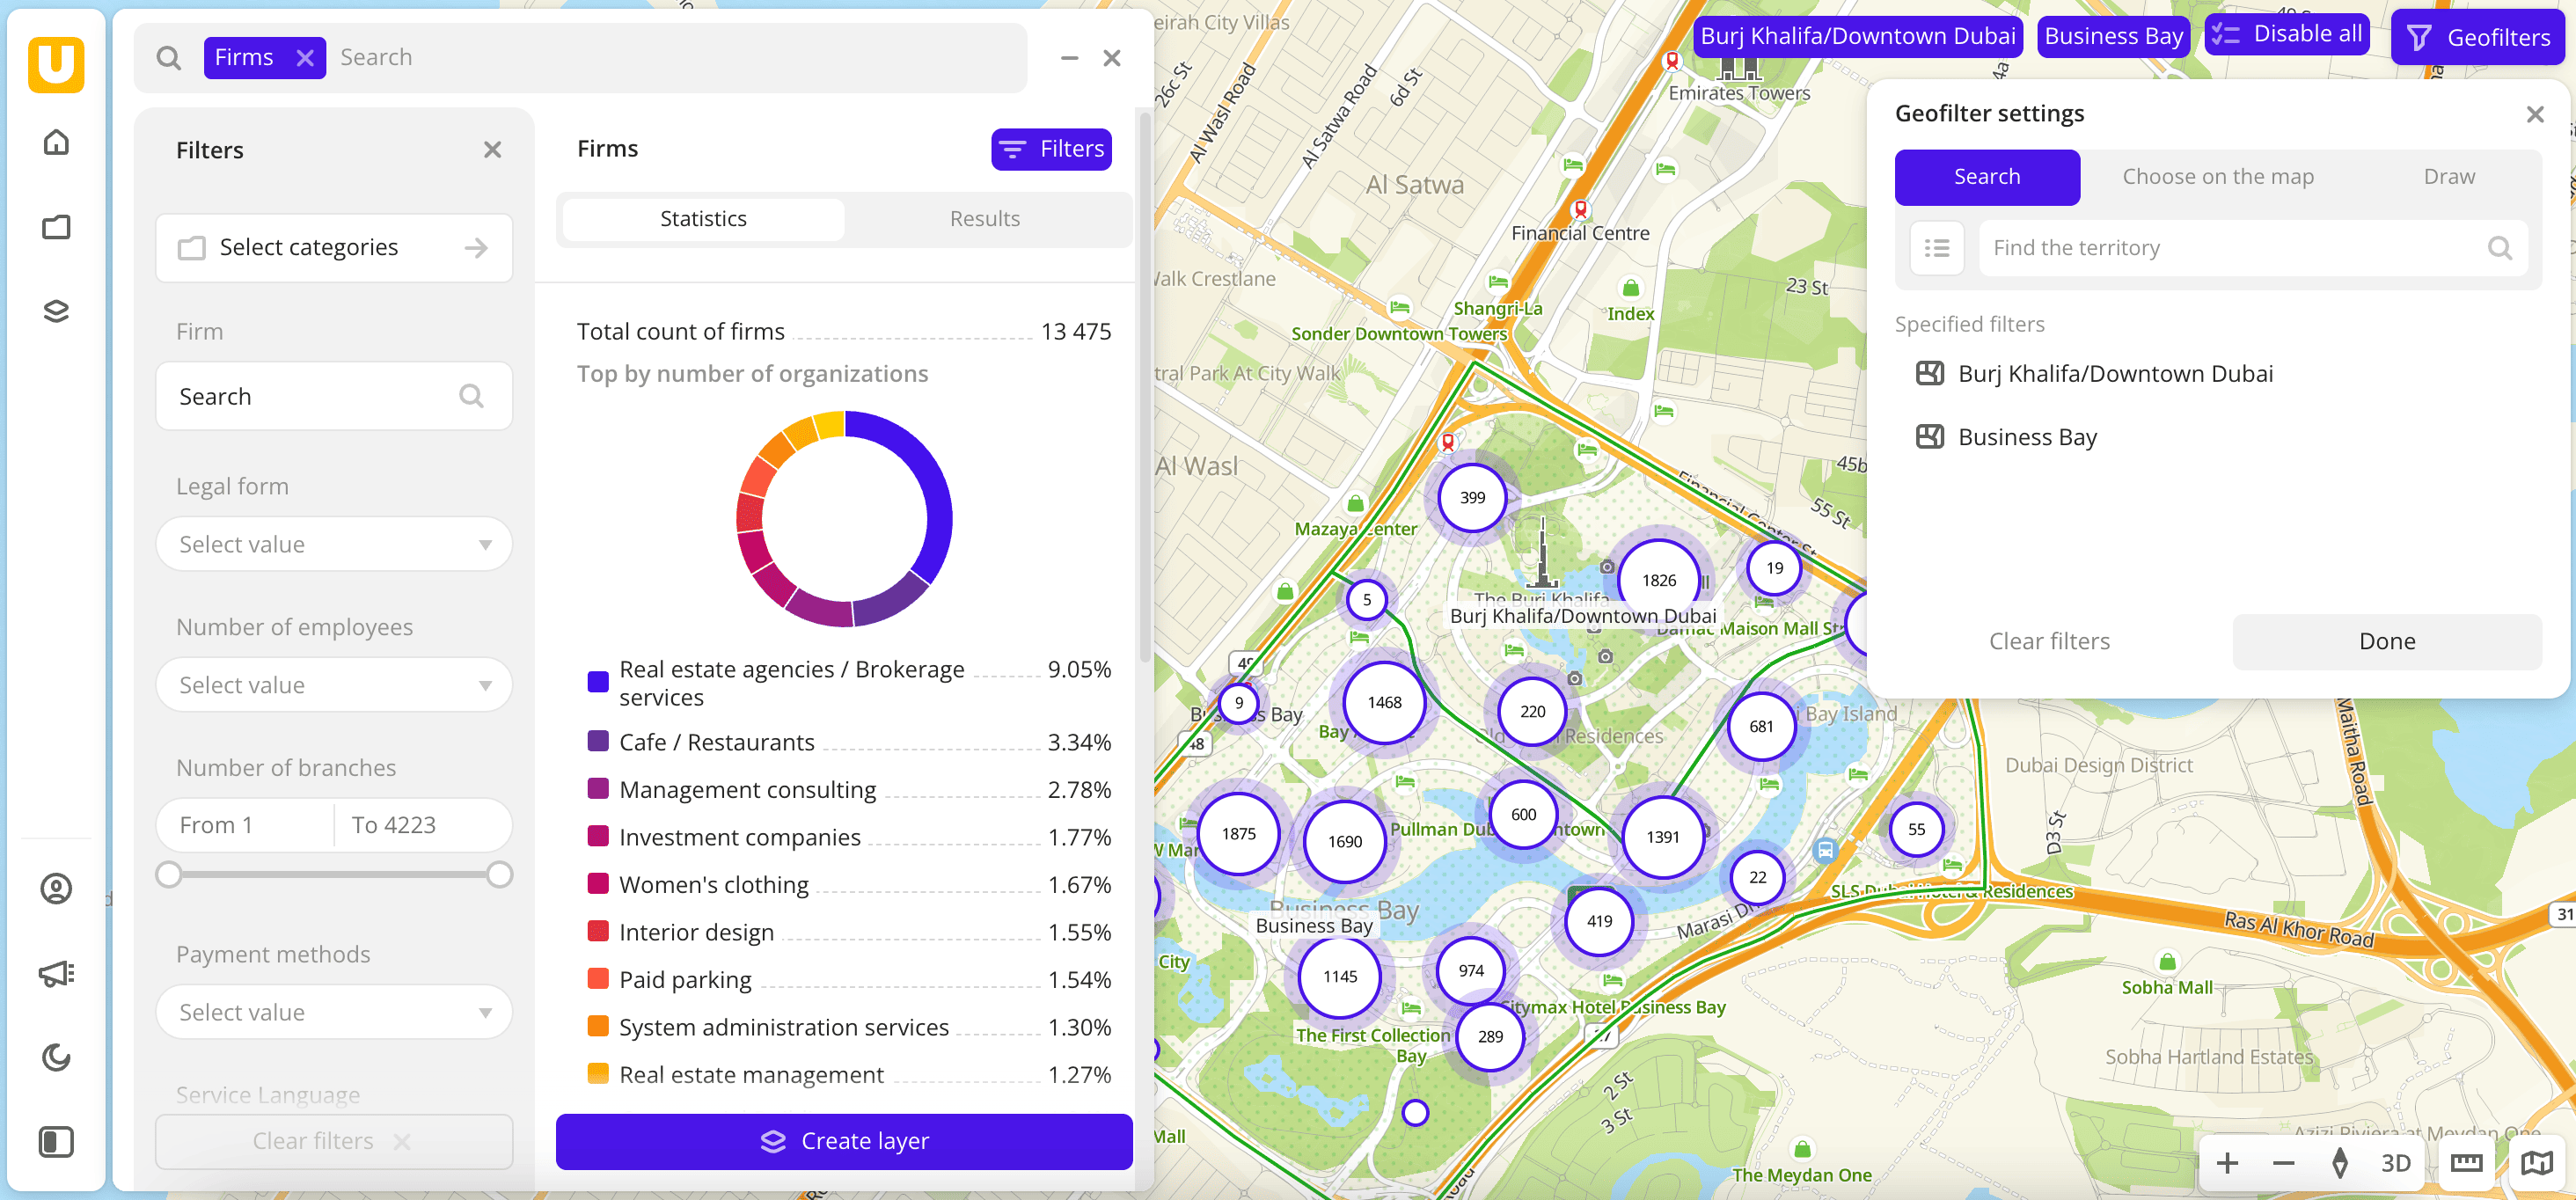
Task: Open Select categories arrow
Action: click(x=476, y=247)
